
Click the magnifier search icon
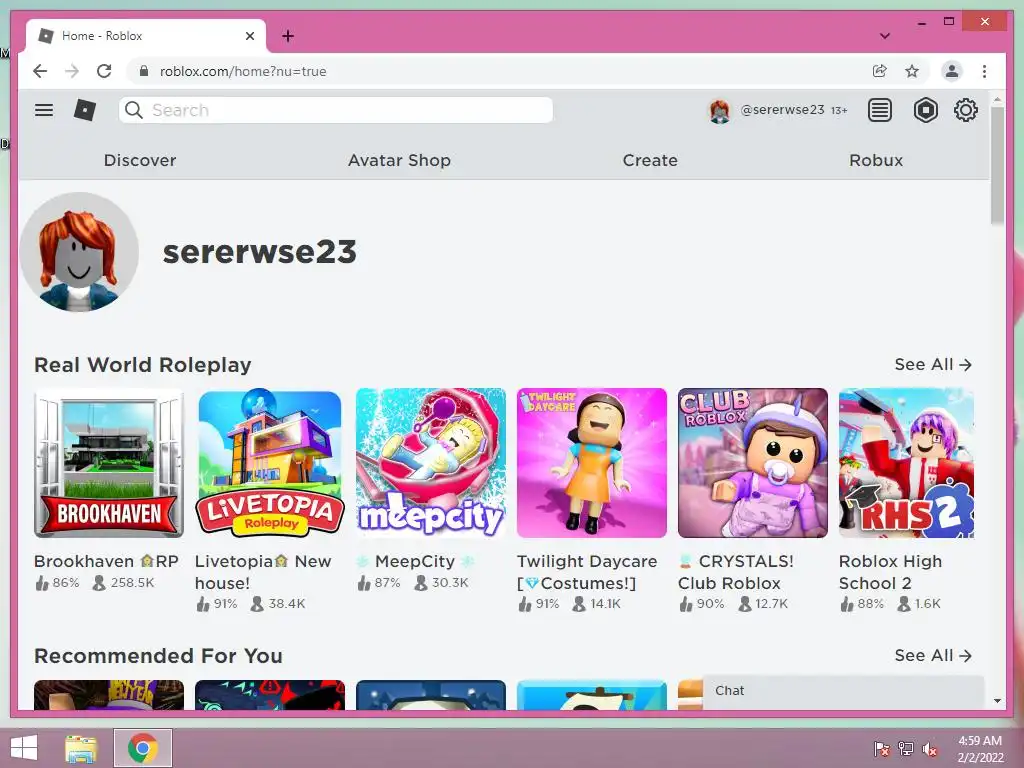pos(134,110)
